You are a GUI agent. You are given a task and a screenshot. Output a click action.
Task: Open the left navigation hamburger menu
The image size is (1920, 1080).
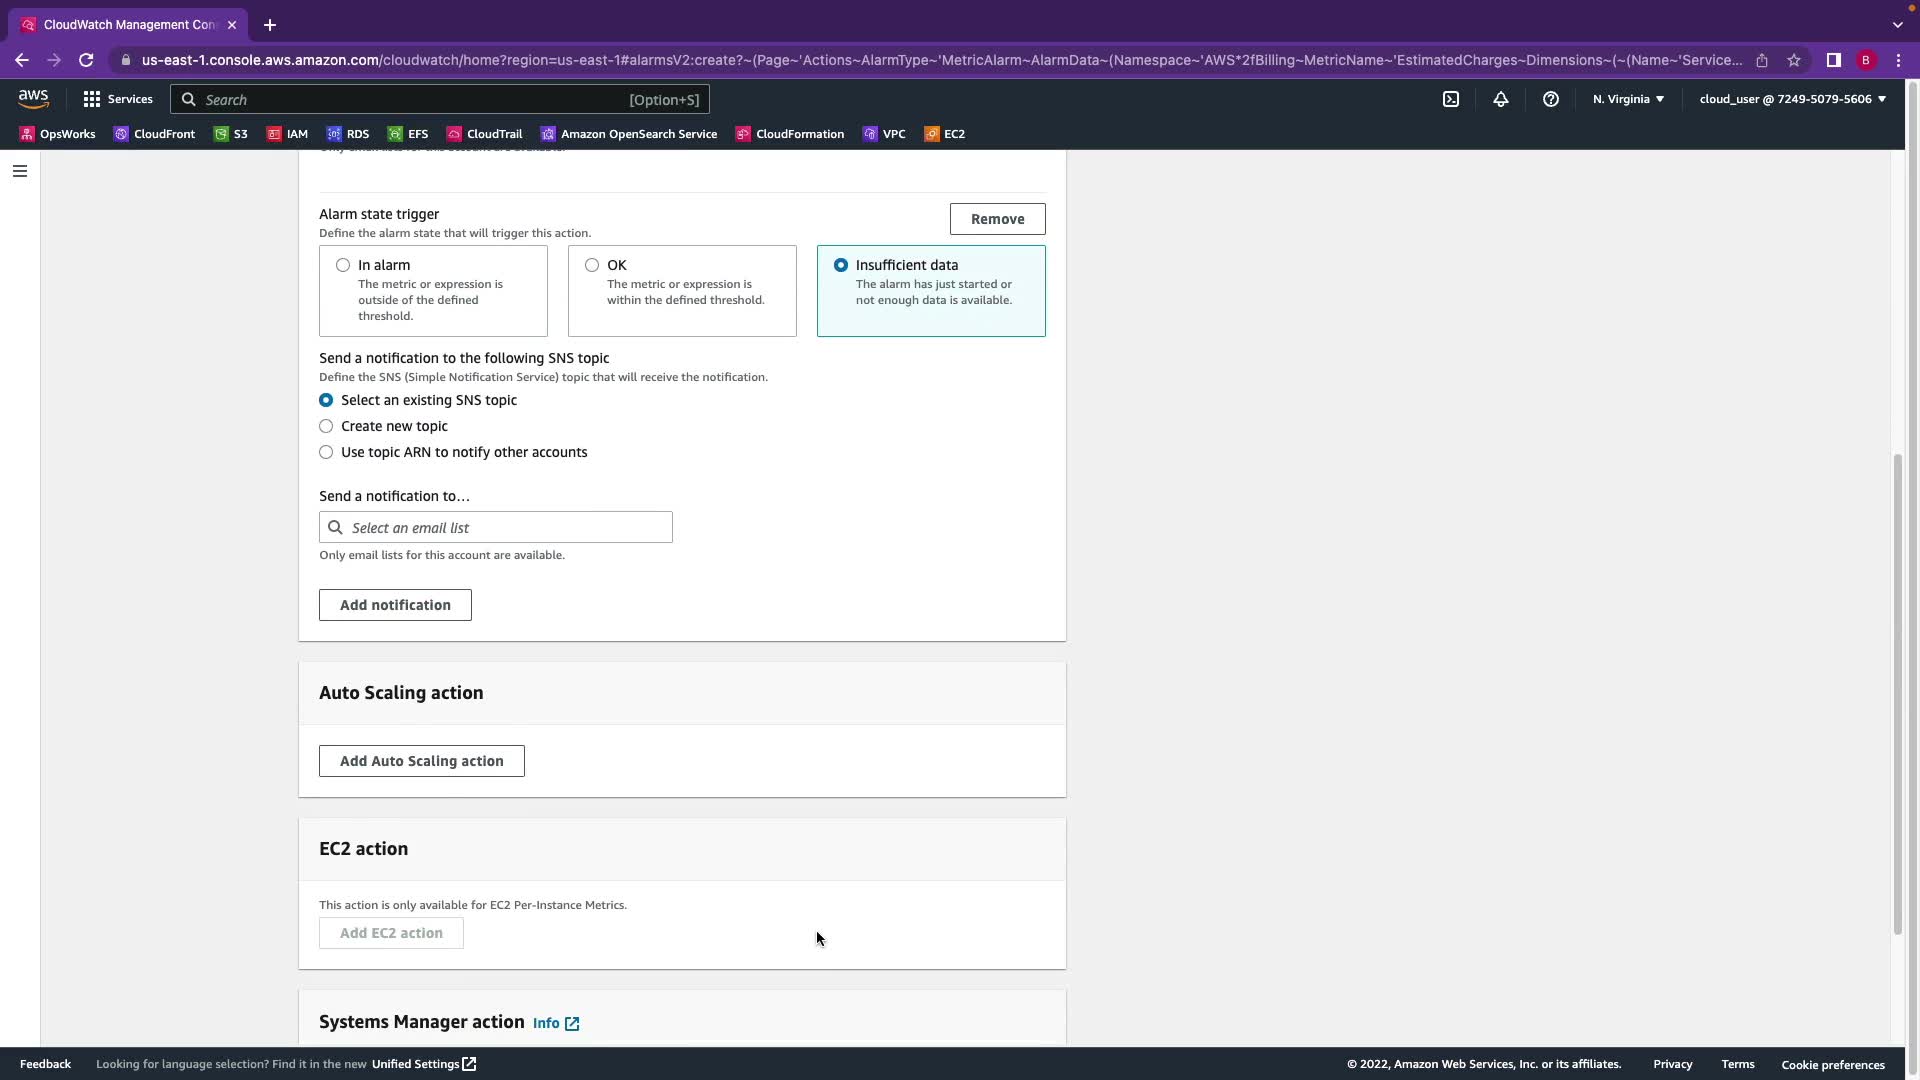19,171
